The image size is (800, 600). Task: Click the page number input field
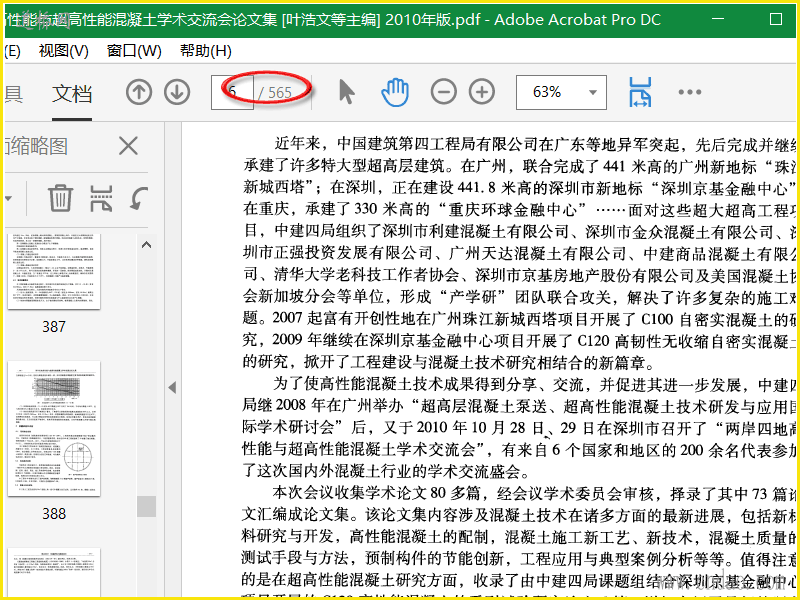point(232,92)
